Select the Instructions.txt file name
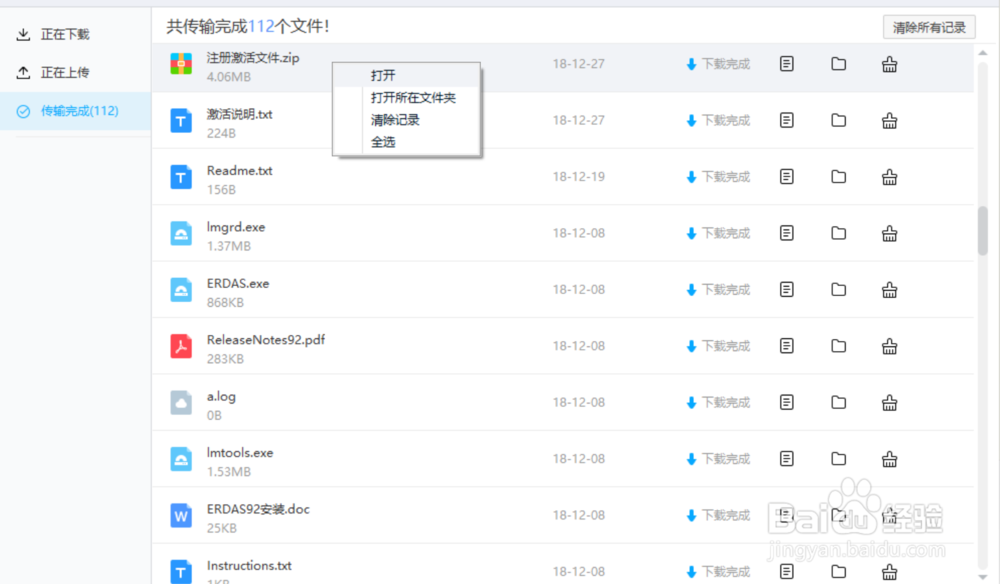1000x584 pixels. click(x=249, y=566)
